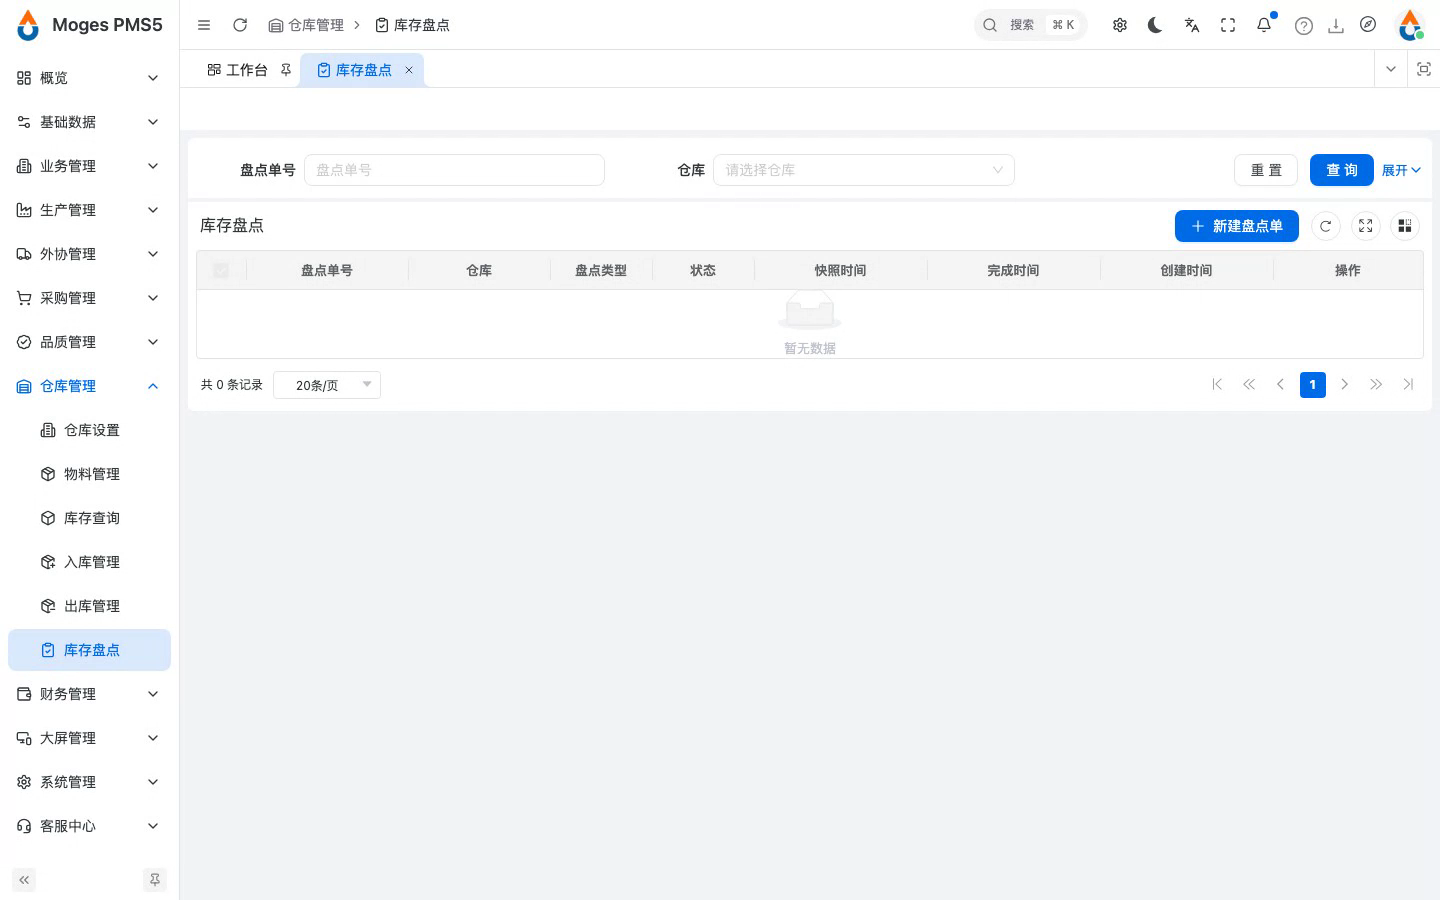Open the language translation icon
This screenshot has width=1440, height=900.
point(1192,25)
